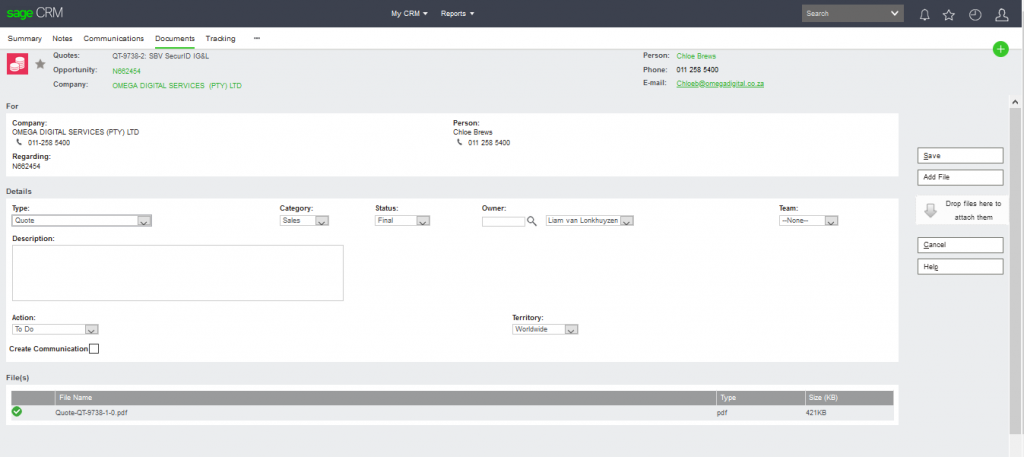Screen dimensions: 1024x457
Task: Click the red Quotes entity icon
Action: [x=18, y=64]
